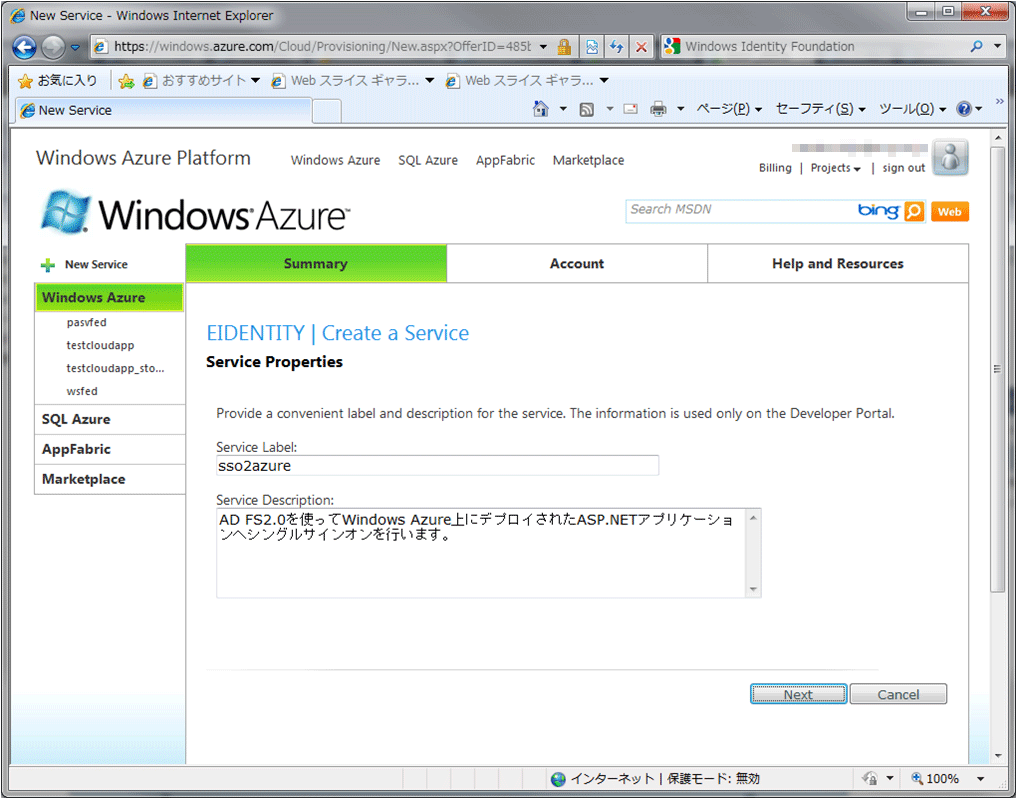1017x799 pixels.
Task: Expand the address bar URL dropdown
Action: tap(543, 47)
